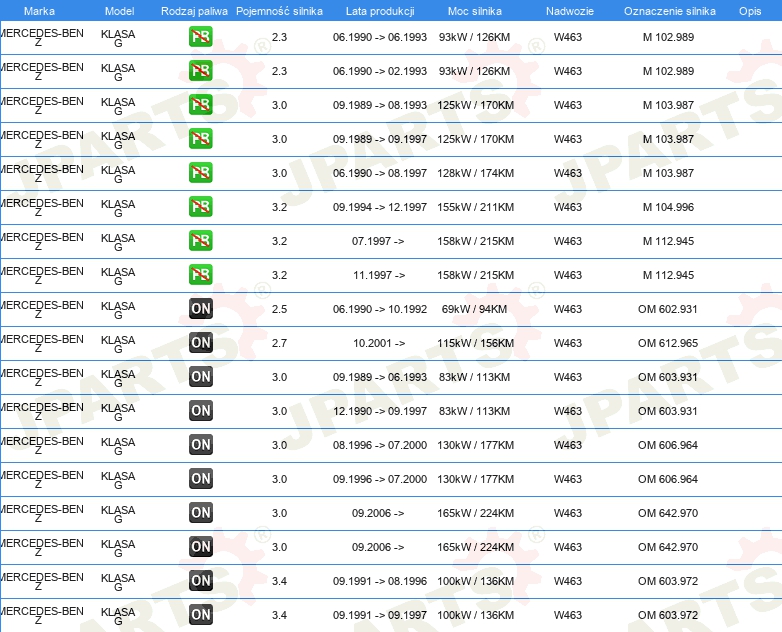Click unleaded petrol icon in M 104.996 row
Screen dimensions: 782x632
click(x=200, y=207)
